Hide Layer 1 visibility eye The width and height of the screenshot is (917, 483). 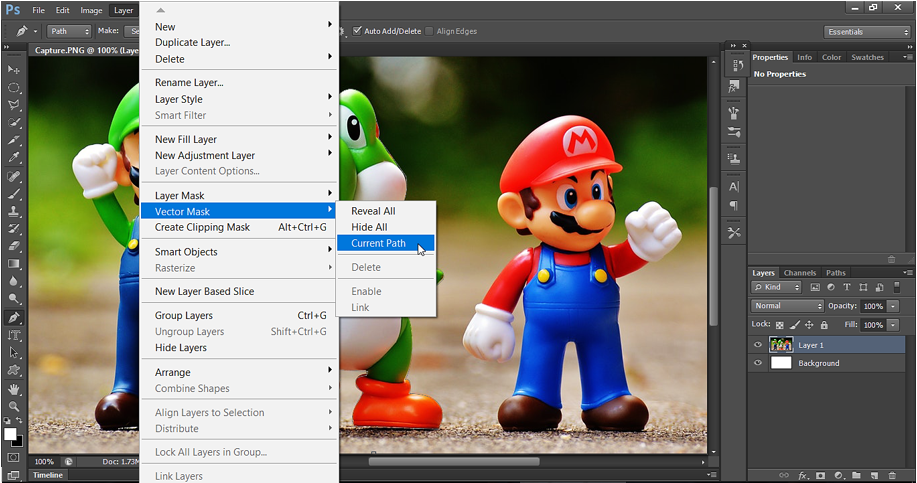[x=758, y=345]
